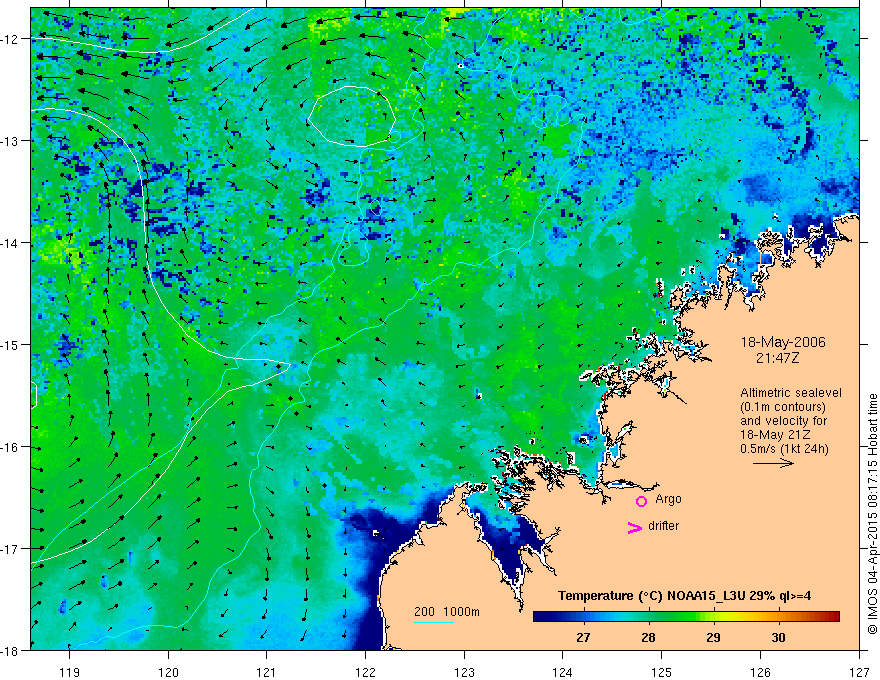Click the '21:47Z' time text
Screen dimensions: 880x680
tap(777, 358)
